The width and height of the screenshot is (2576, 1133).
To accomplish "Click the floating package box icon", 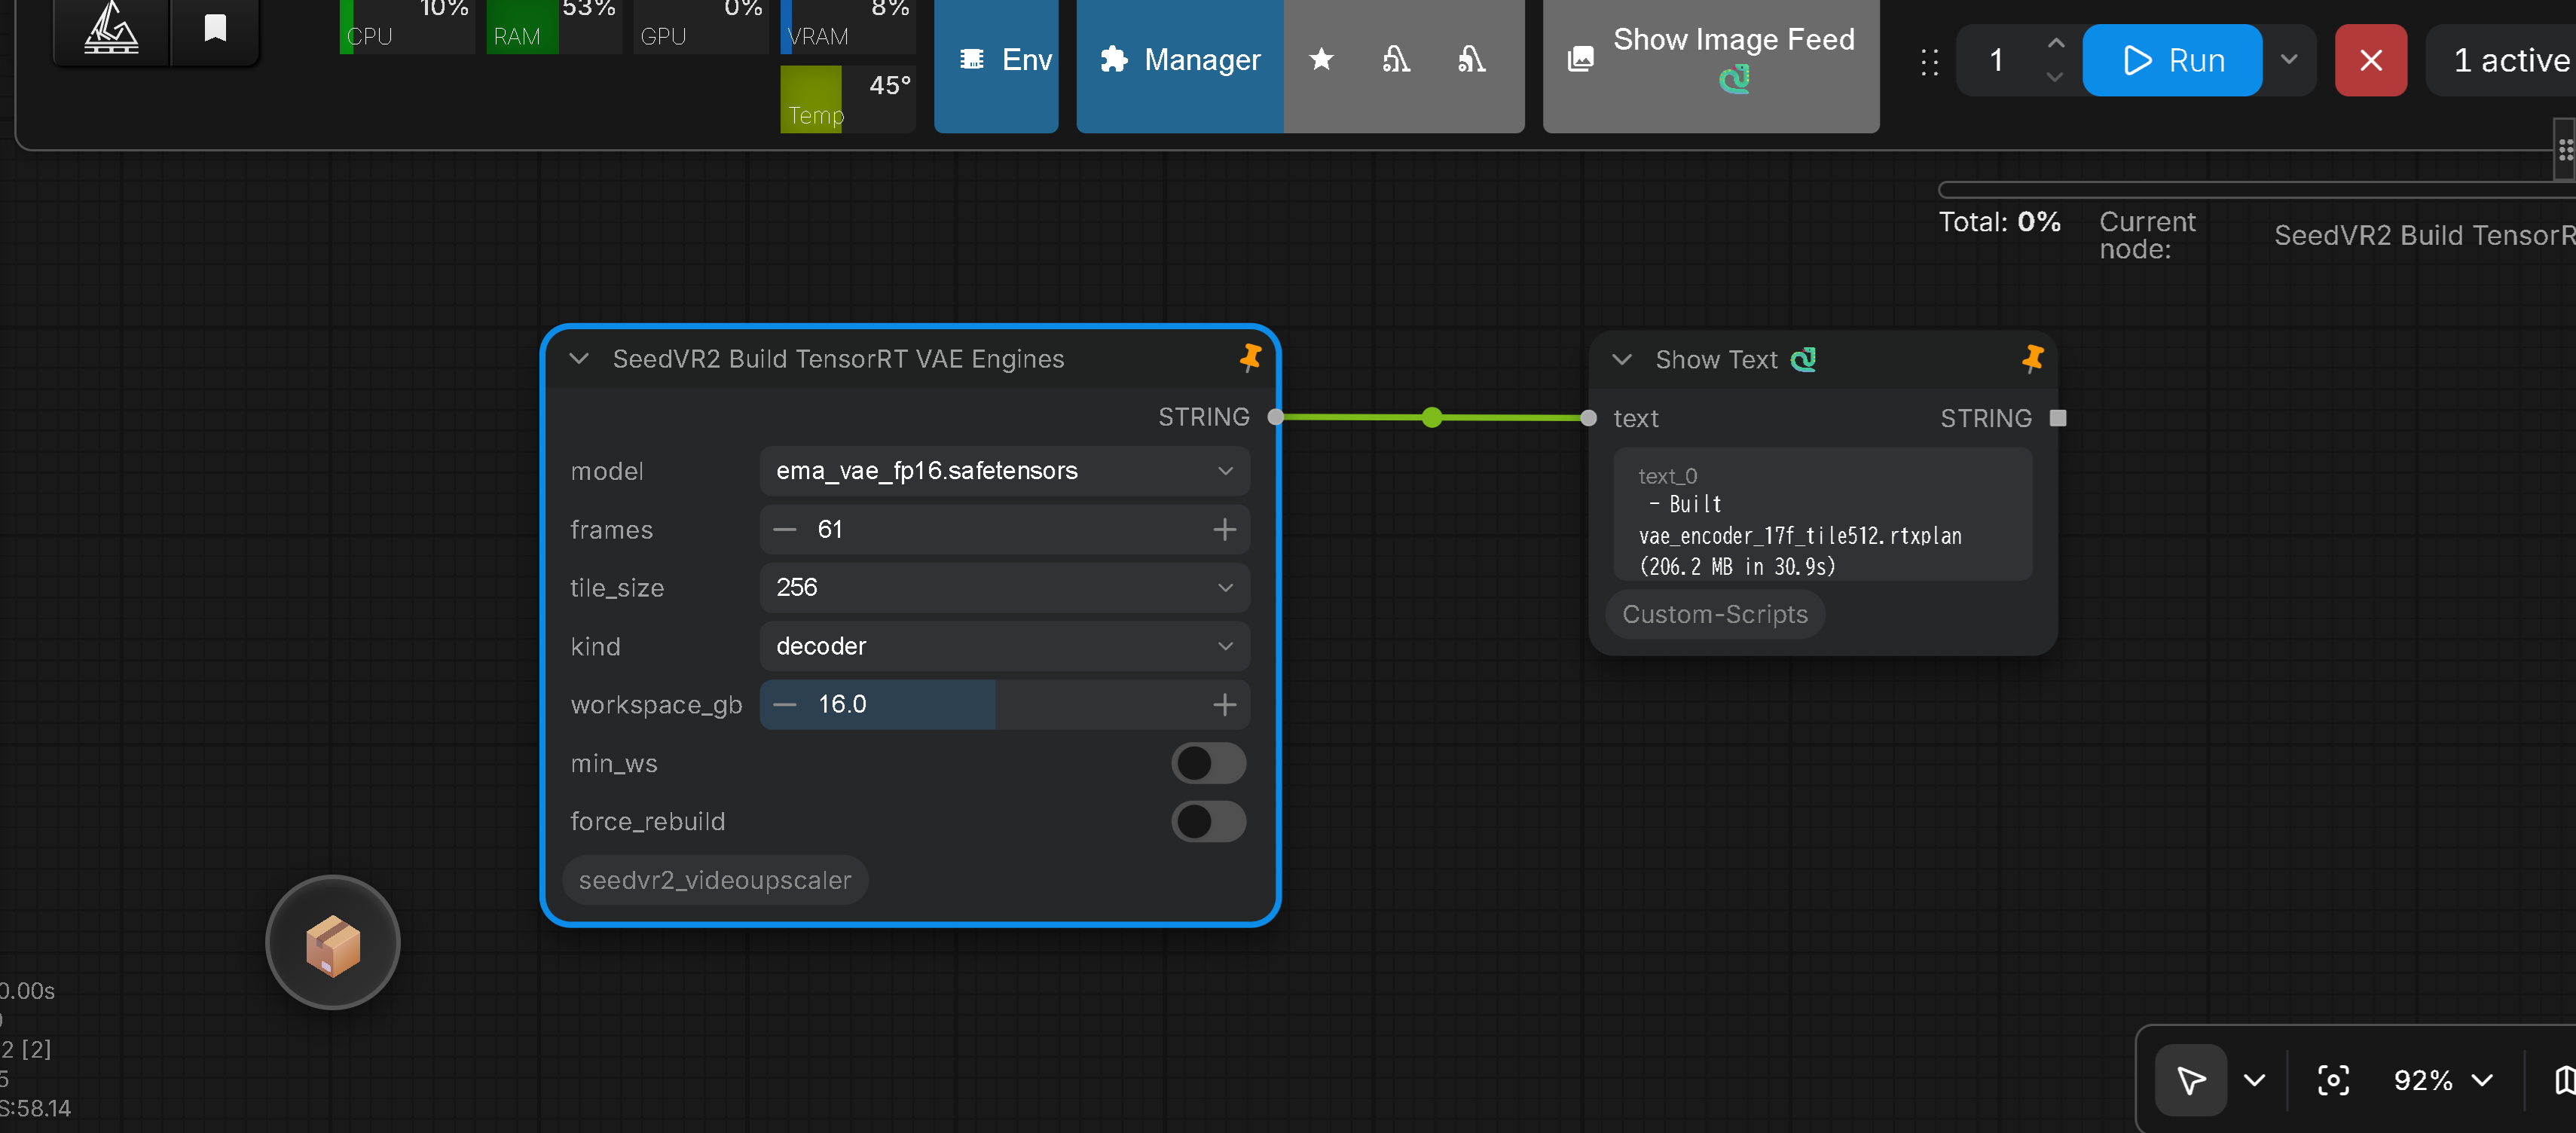I will coord(333,943).
